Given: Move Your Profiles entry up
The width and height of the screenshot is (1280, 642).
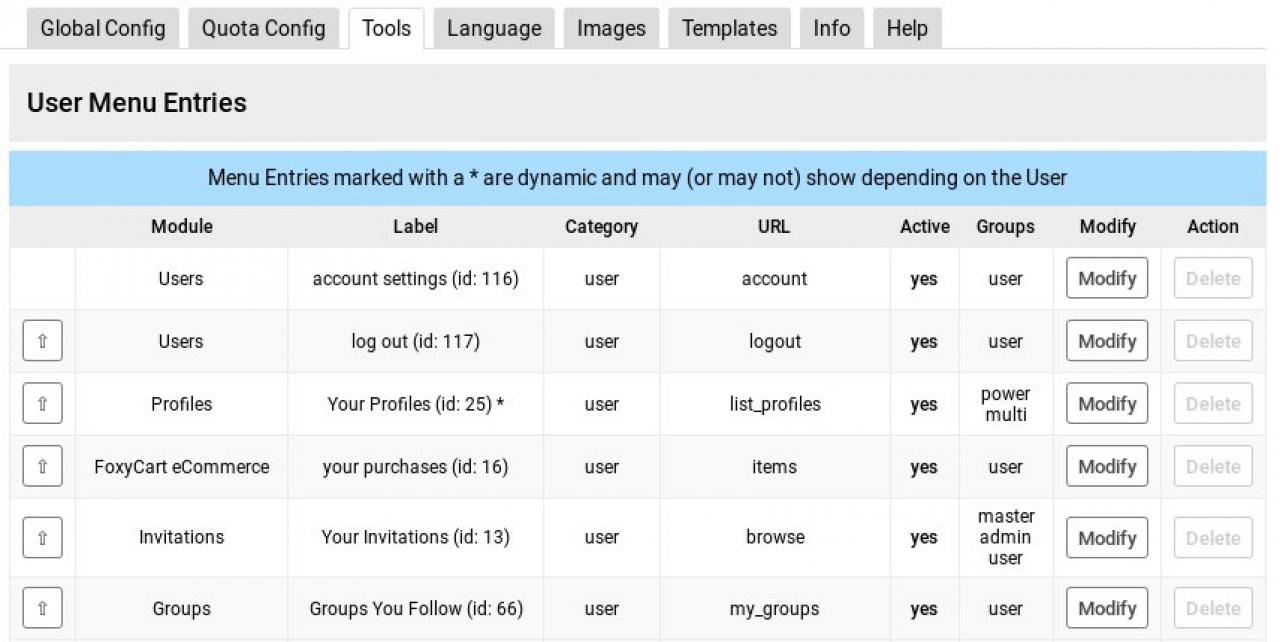Looking at the screenshot, I should pyautogui.click(x=42, y=404).
